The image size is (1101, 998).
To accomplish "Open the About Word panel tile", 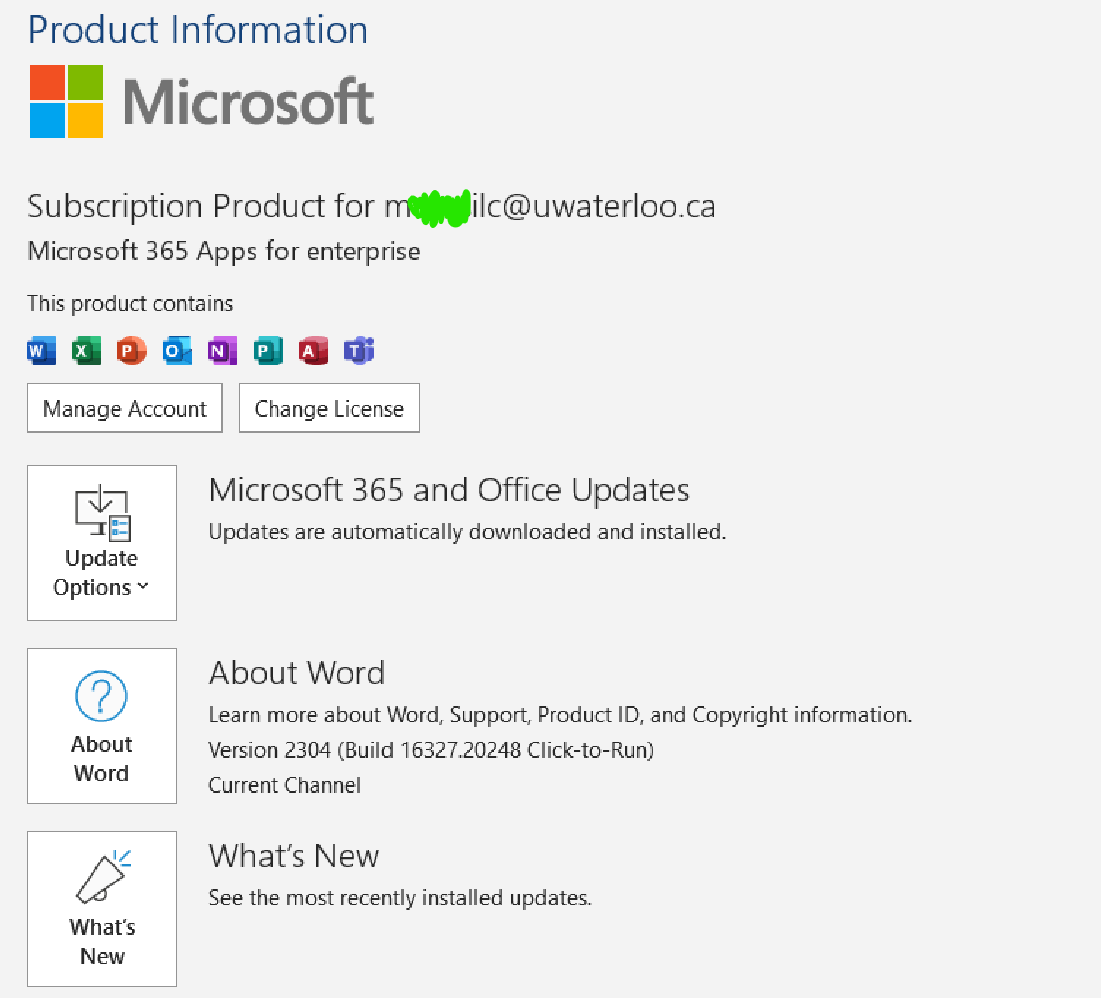I will tap(101, 726).
